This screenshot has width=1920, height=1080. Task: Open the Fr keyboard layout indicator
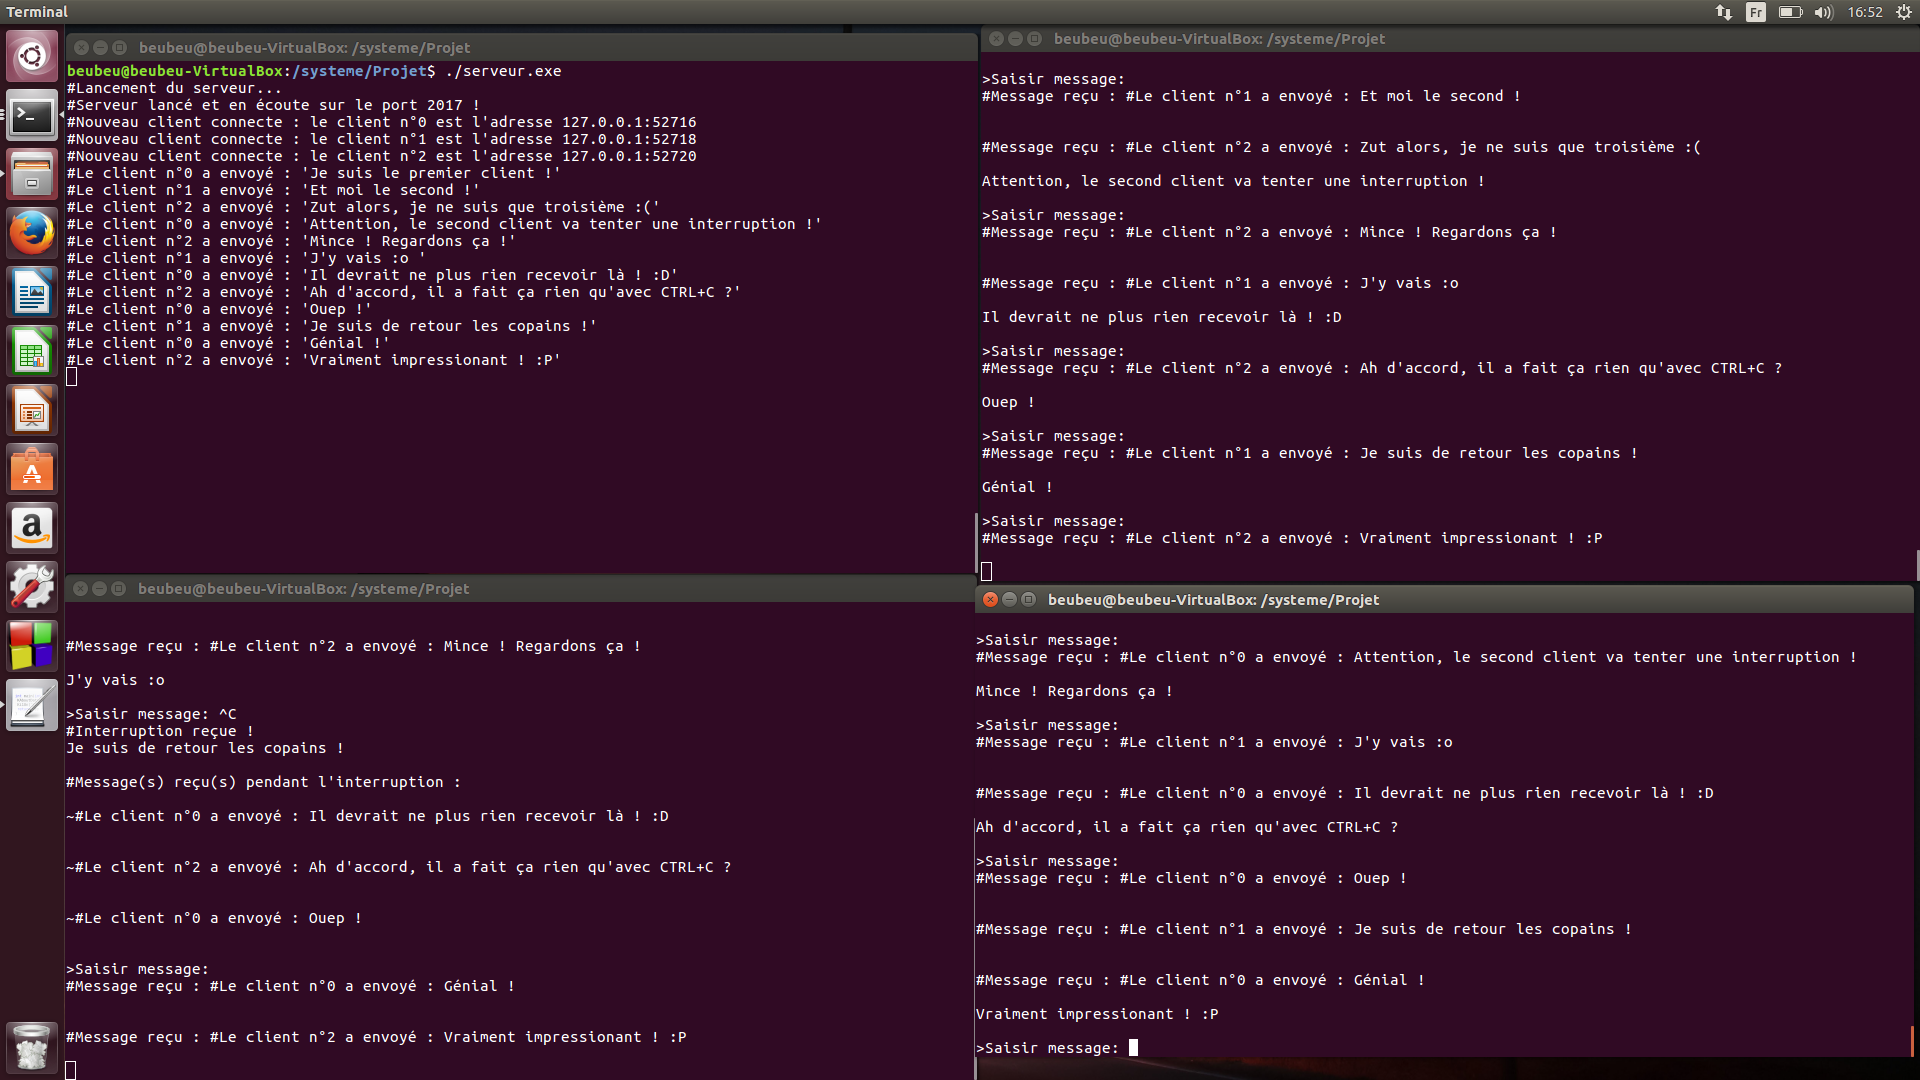pyautogui.click(x=1756, y=12)
